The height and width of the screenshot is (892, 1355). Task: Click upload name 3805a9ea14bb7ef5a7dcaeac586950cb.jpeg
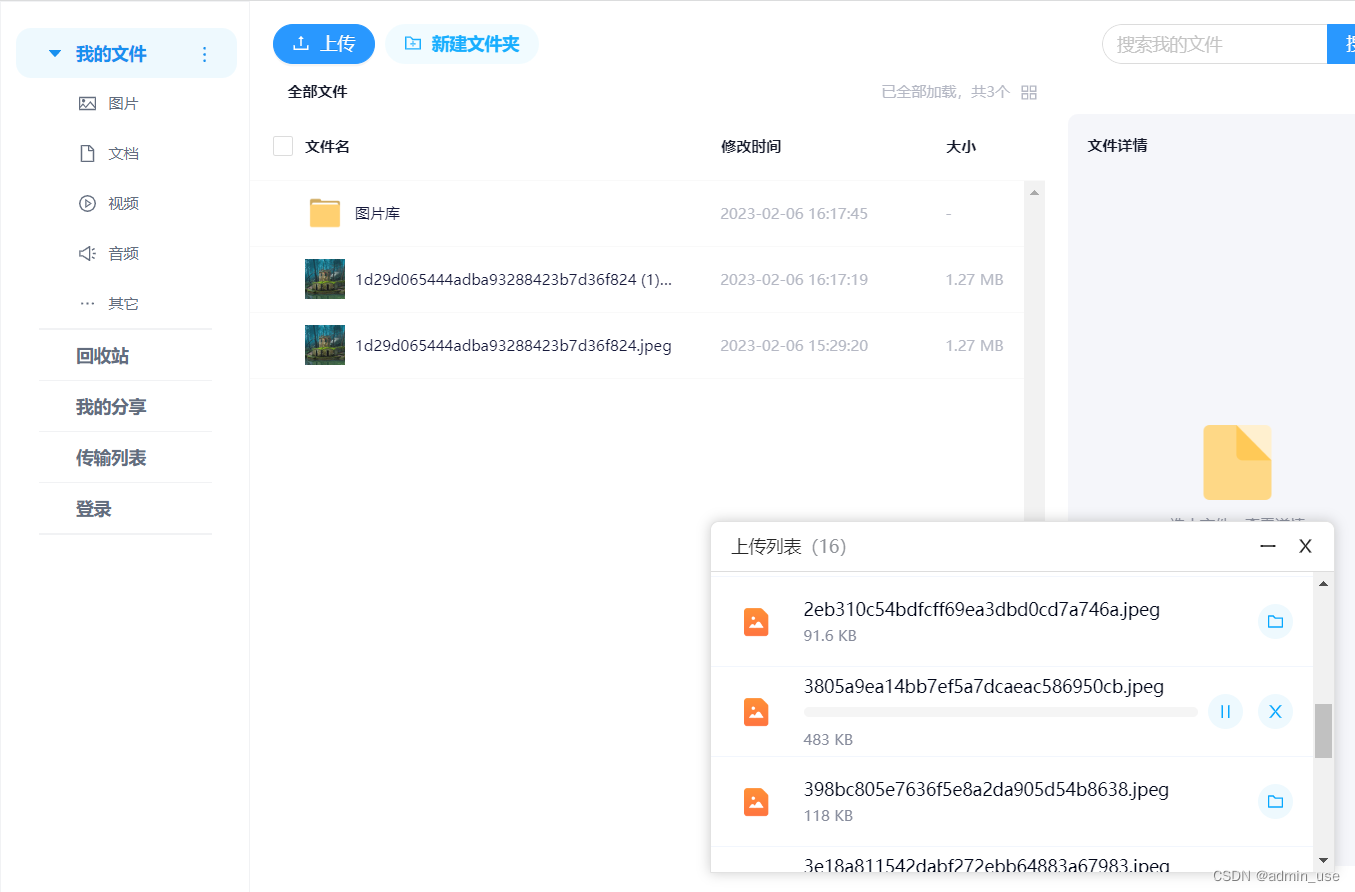pyautogui.click(x=984, y=687)
